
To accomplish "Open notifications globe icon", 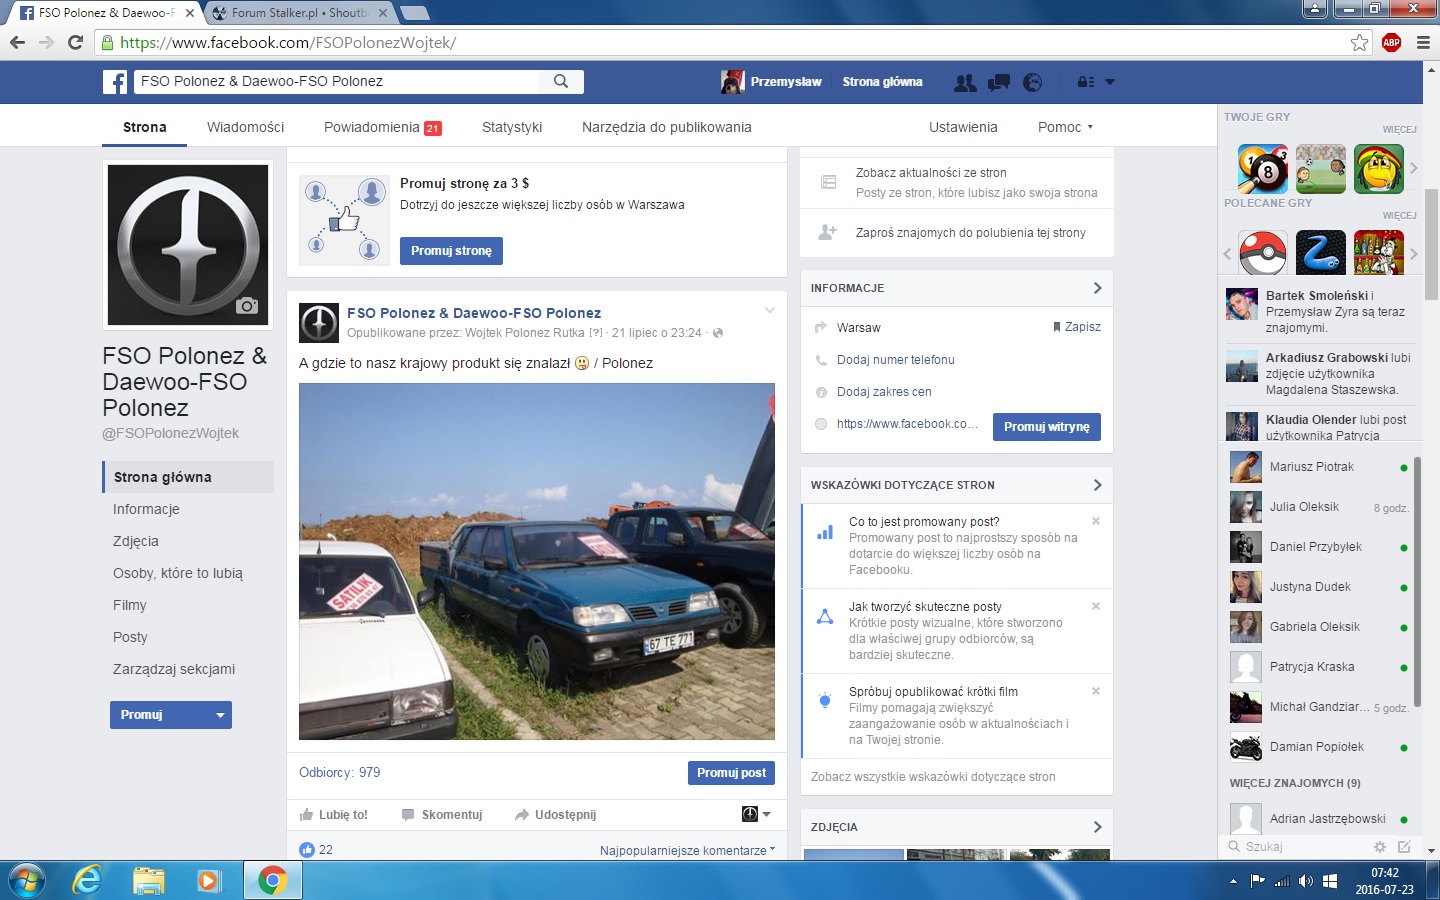I will tap(1033, 82).
